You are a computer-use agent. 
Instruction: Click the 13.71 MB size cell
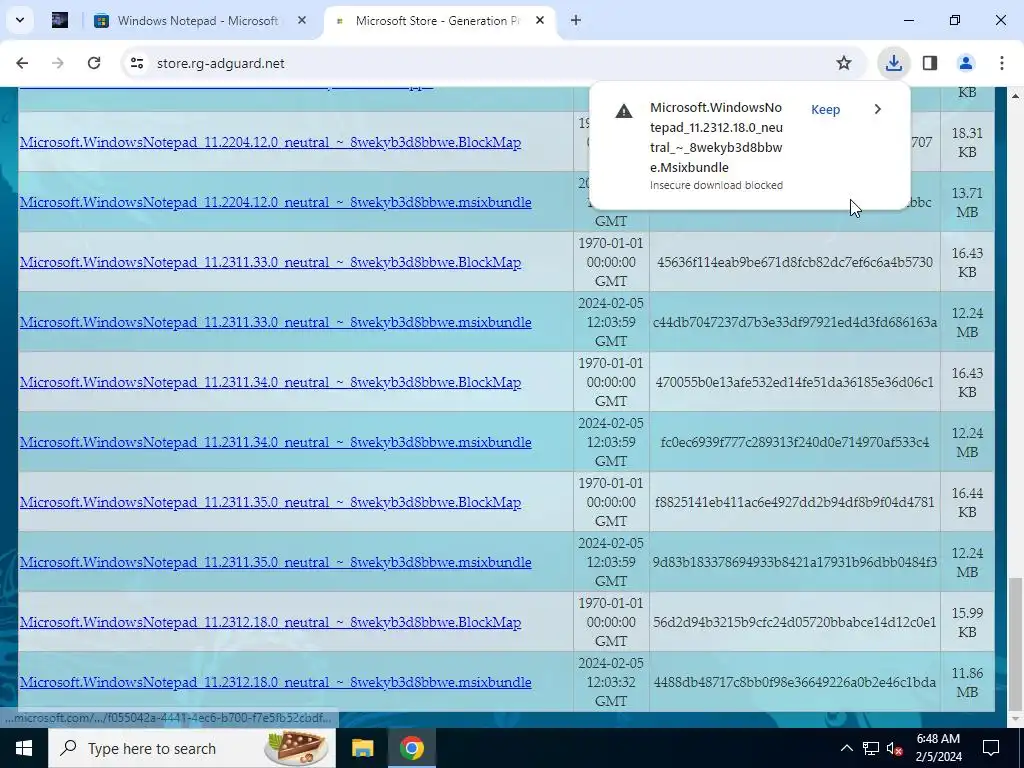[x=967, y=202]
